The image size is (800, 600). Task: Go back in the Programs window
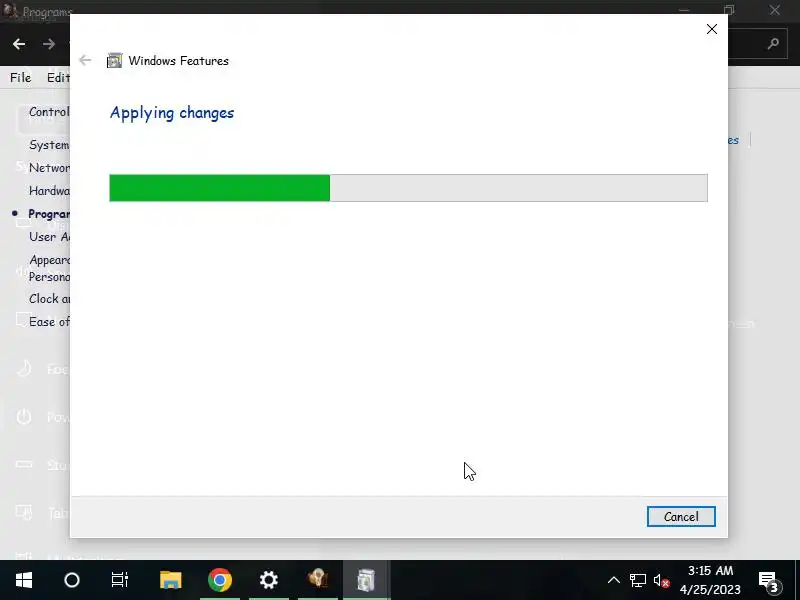(19, 44)
